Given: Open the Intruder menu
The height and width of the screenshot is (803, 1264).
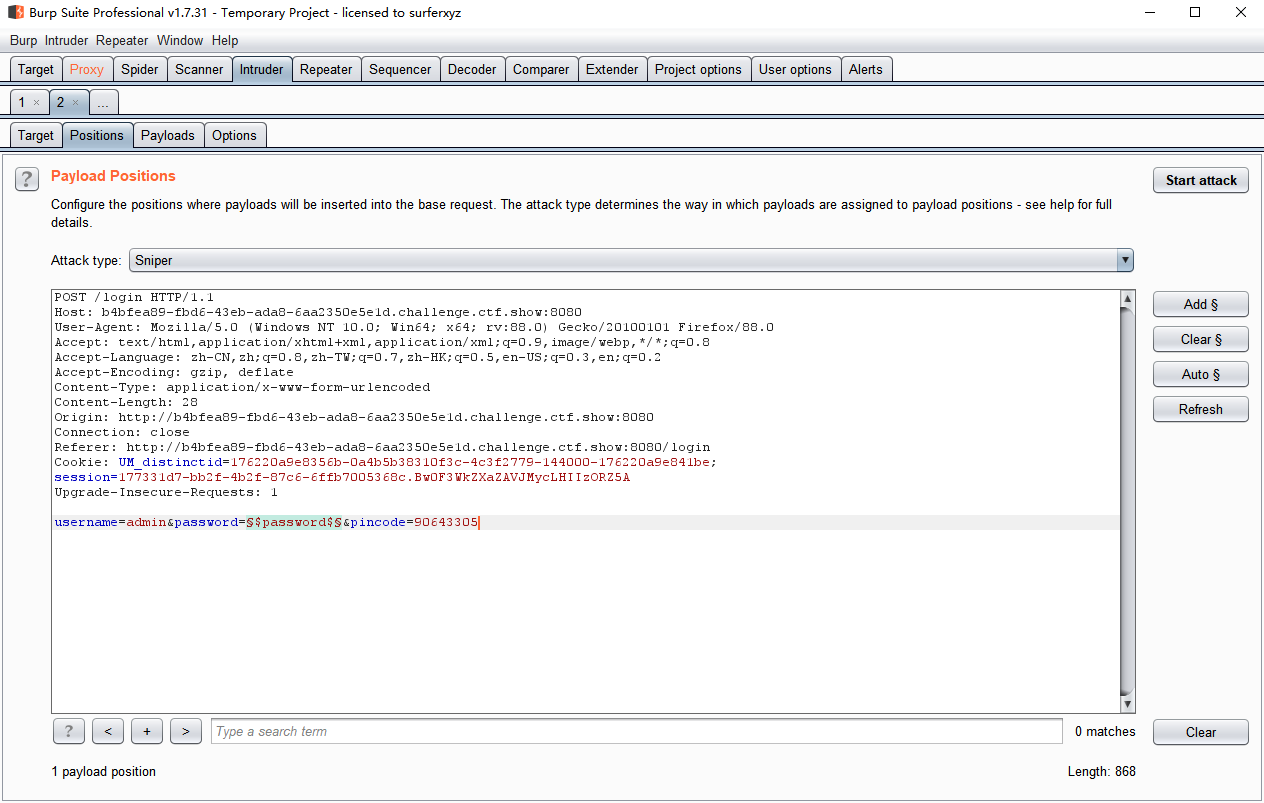Looking at the screenshot, I should (x=66, y=40).
